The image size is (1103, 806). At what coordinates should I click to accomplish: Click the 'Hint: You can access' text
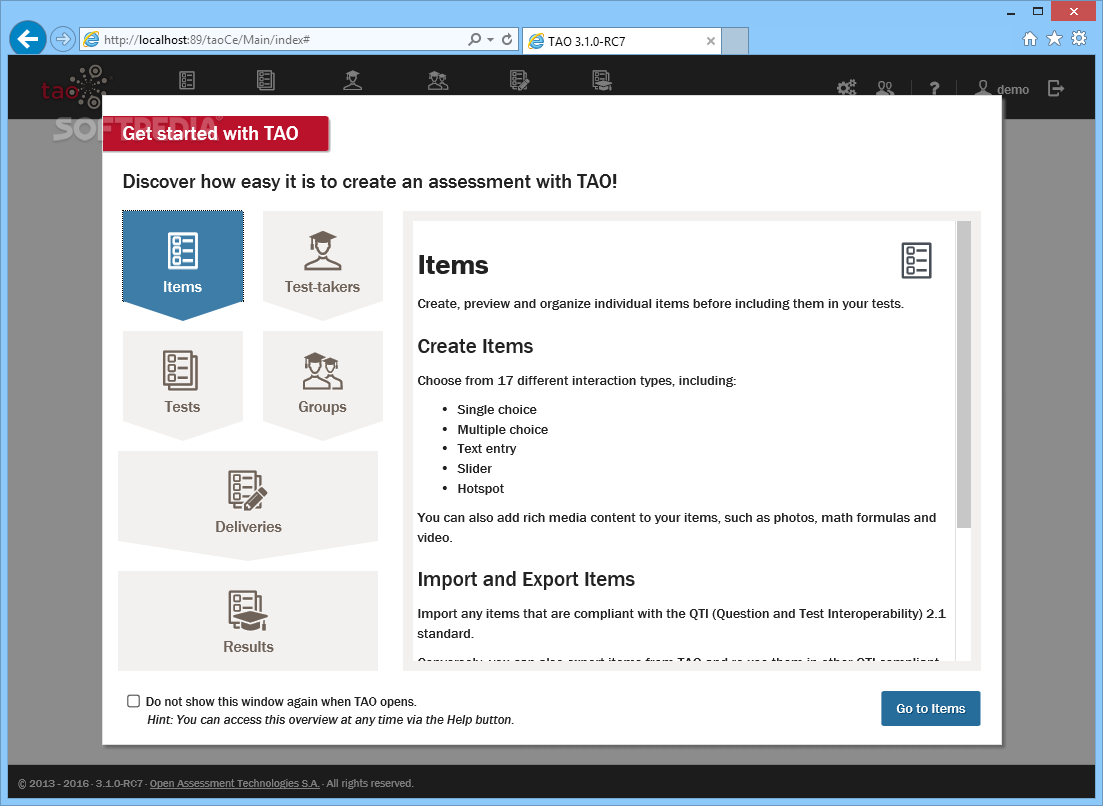[x=331, y=719]
